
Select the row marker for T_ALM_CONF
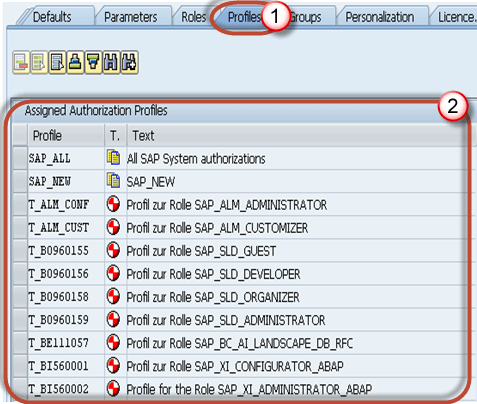coord(20,204)
